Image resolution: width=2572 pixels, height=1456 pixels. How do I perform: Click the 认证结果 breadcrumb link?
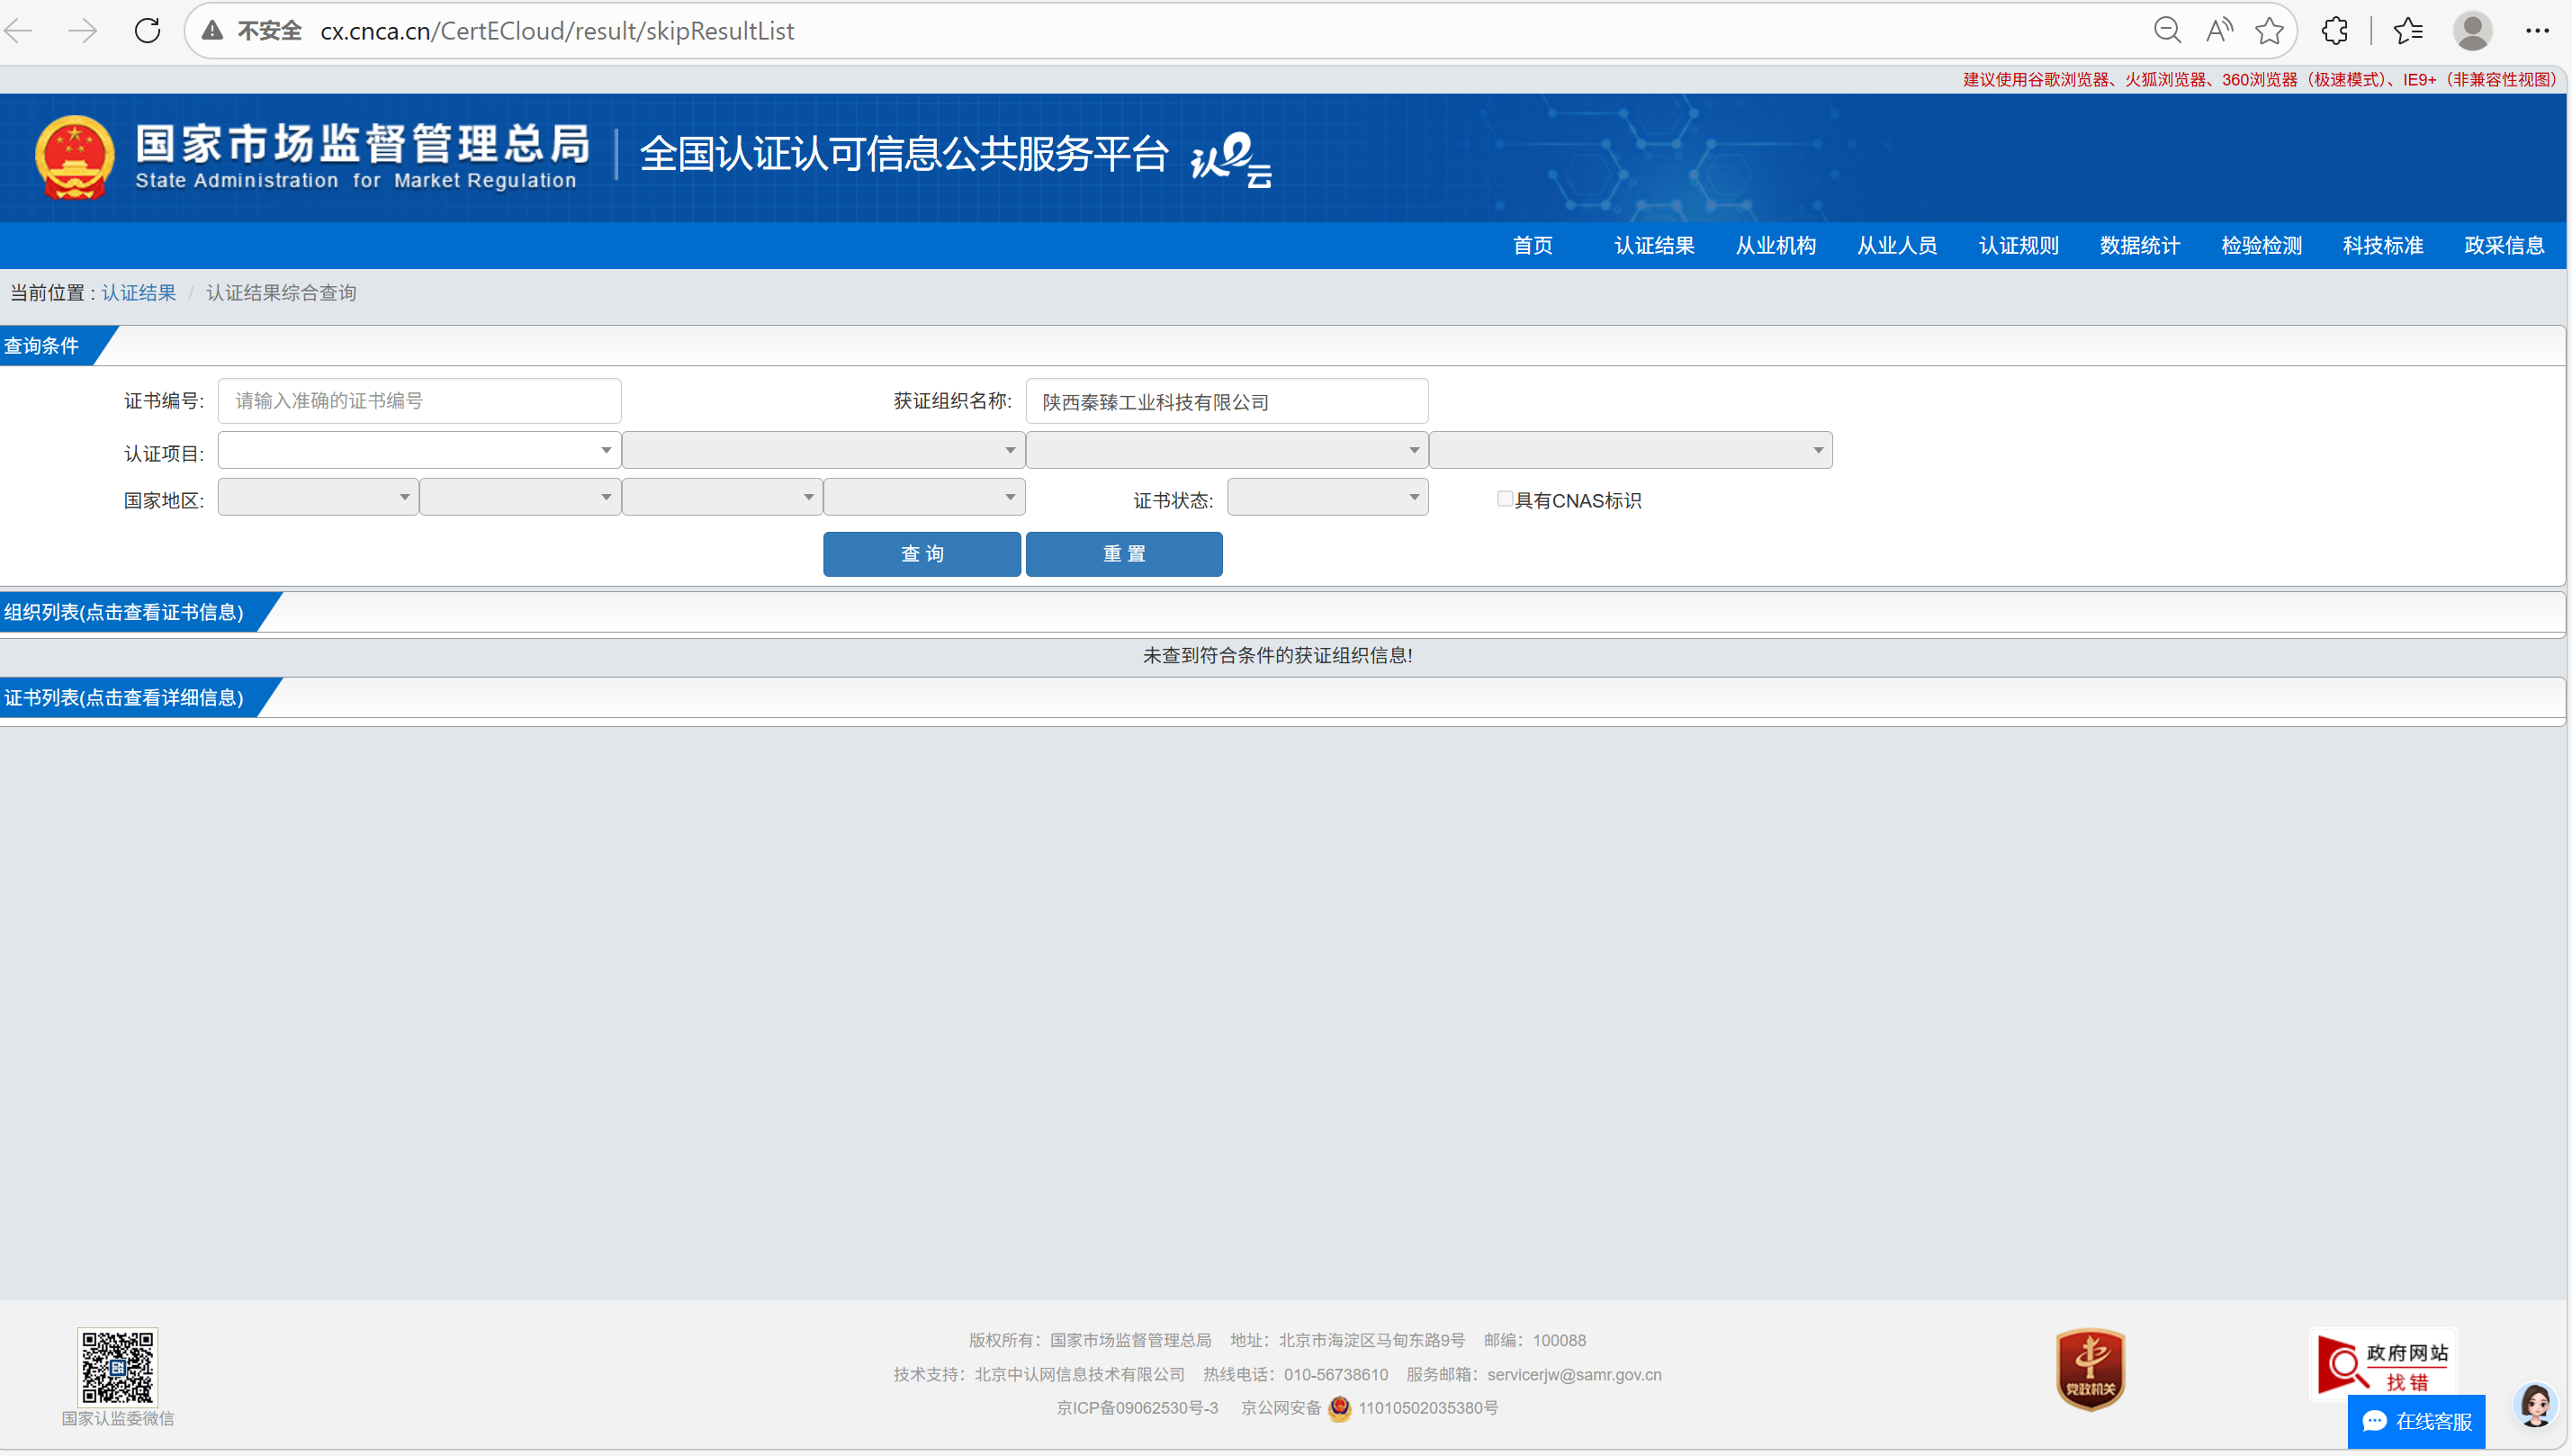tap(138, 293)
